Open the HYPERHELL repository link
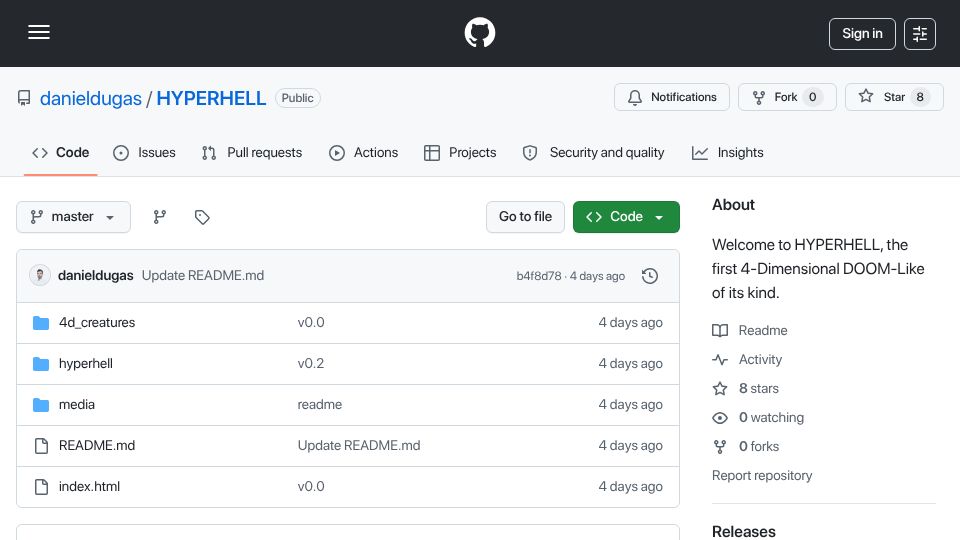The width and height of the screenshot is (960, 540). pyautogui.click(x=211, y=98)
